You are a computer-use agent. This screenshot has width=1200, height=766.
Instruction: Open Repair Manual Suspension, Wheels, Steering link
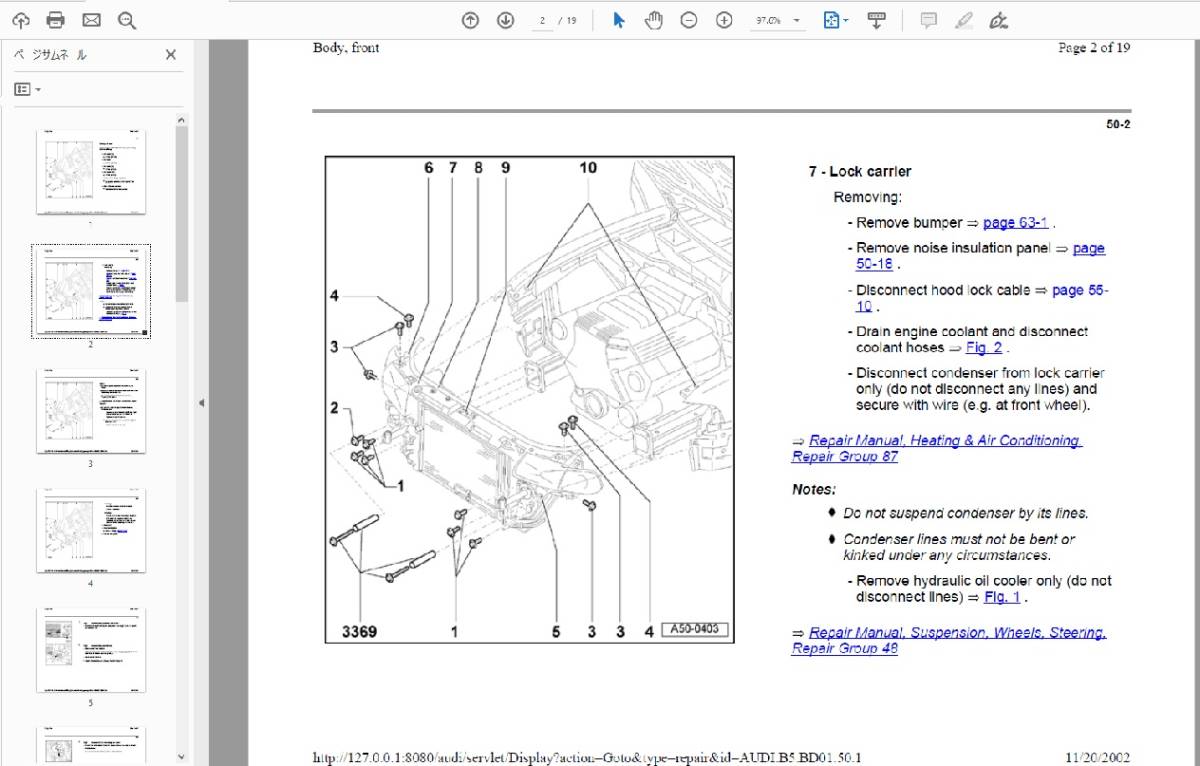[948, 640]
